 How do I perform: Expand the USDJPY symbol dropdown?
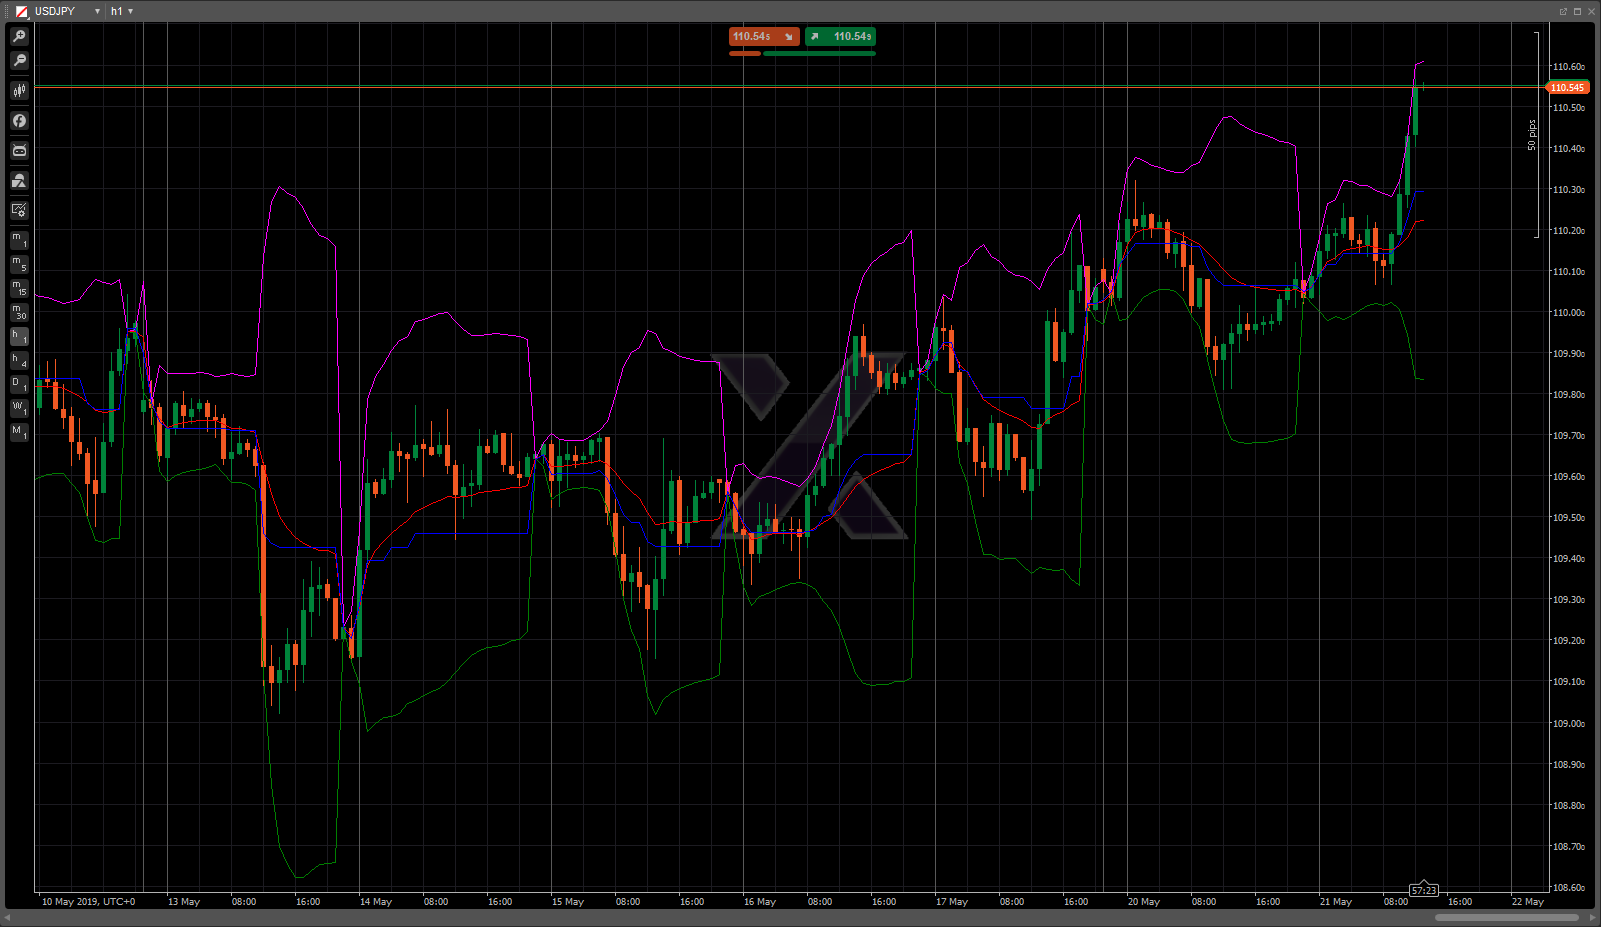coord(97,11)
